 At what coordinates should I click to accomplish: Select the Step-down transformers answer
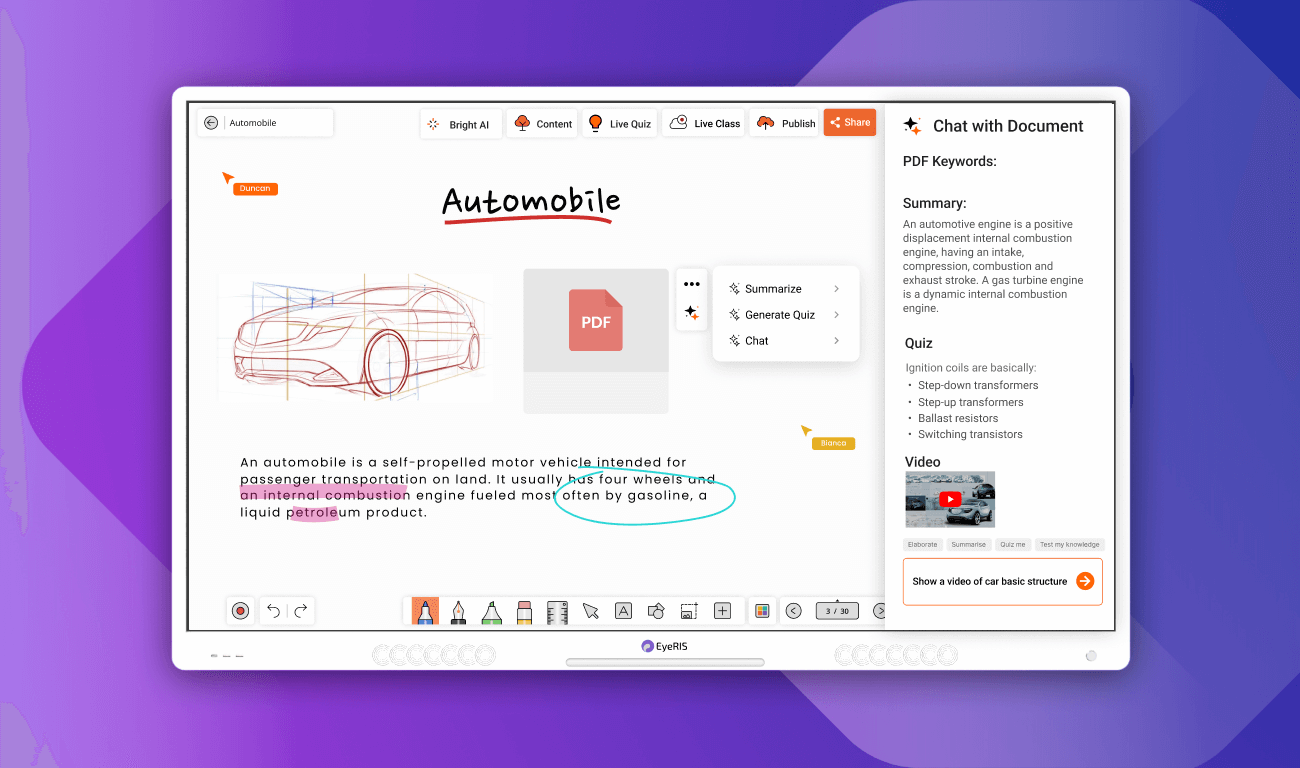(978, 385)
